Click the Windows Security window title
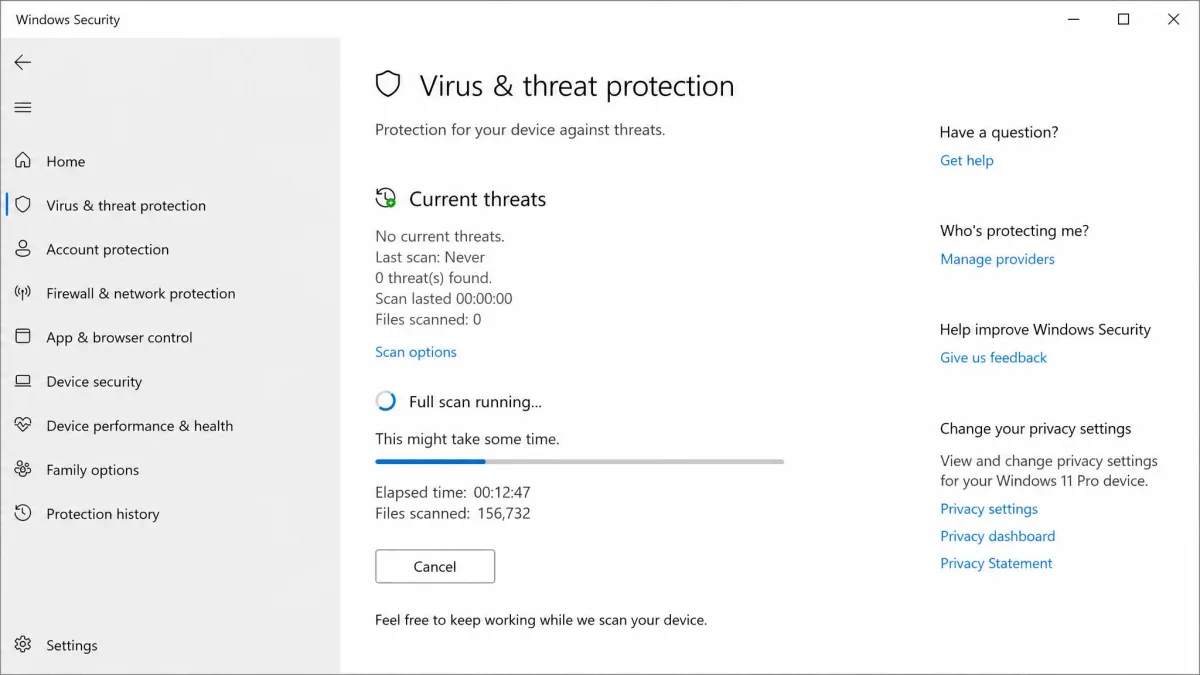This screenshot has height=675, width=1200. click(x=68, y=19)
